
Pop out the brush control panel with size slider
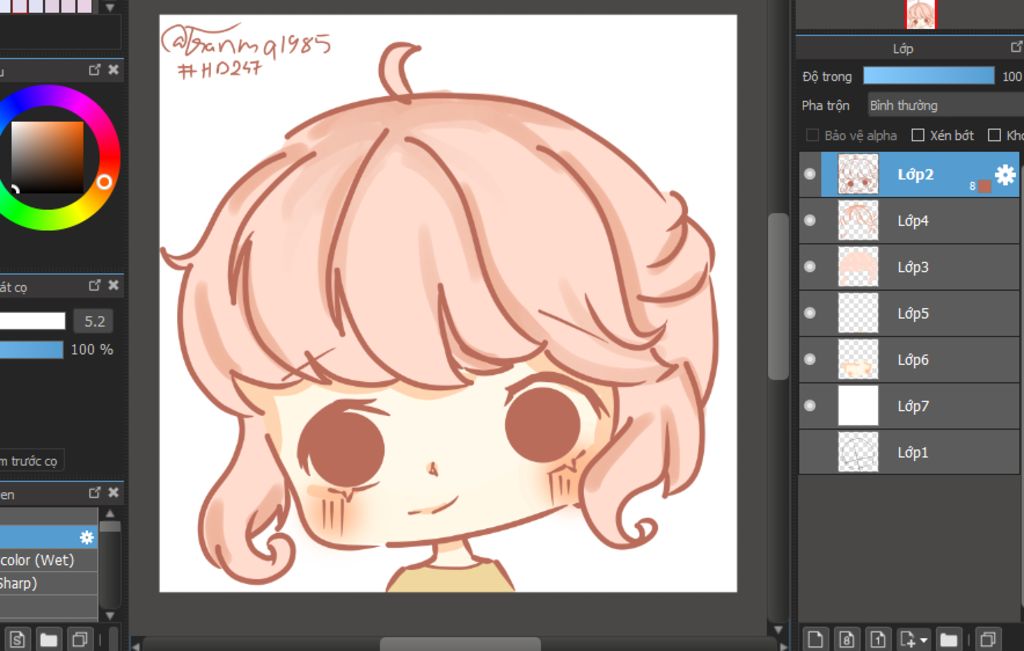pos(95,285)
